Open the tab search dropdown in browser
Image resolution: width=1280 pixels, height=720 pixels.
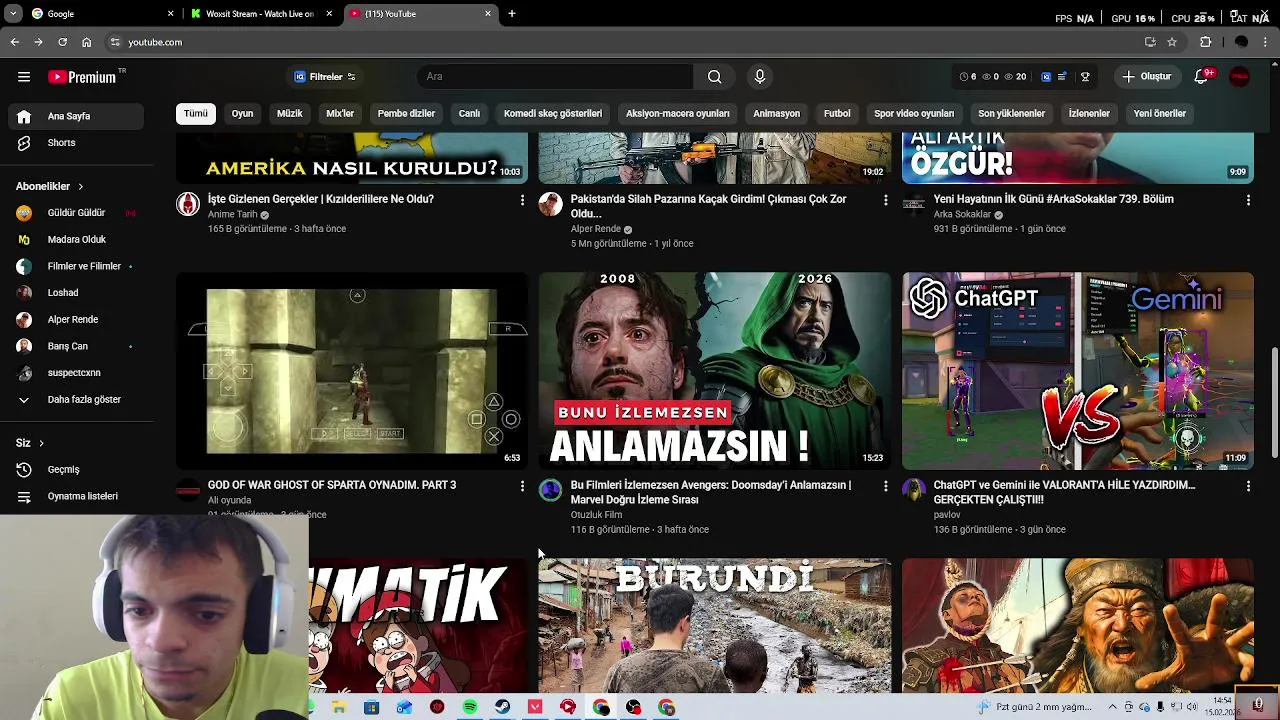tap(13, 14)
